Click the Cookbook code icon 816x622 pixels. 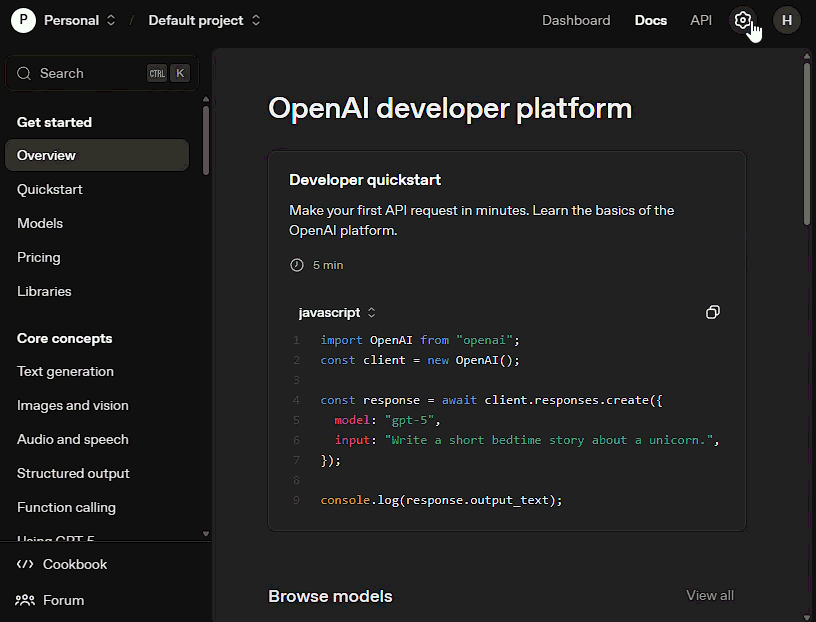pyautogui.click(x=25, y=564)
